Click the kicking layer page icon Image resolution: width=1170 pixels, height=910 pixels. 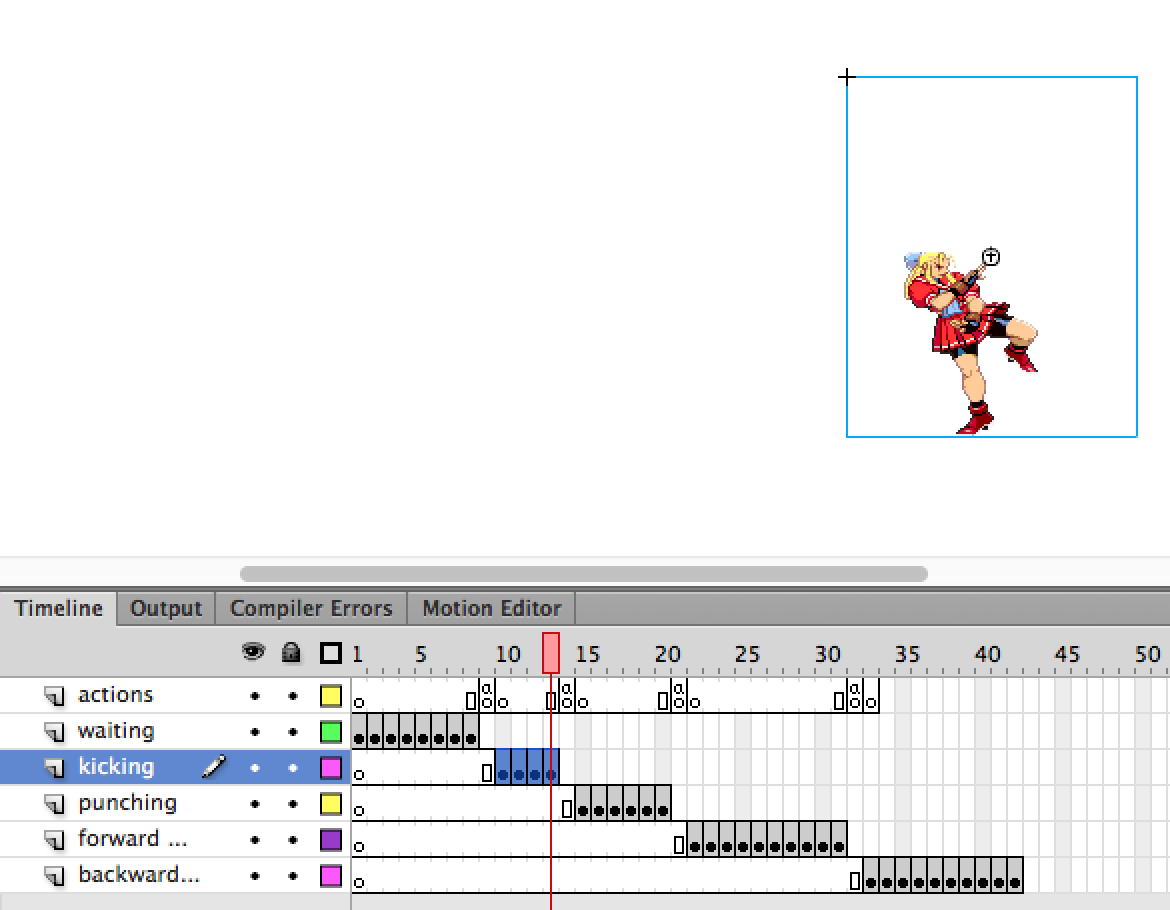click(54, 768)
